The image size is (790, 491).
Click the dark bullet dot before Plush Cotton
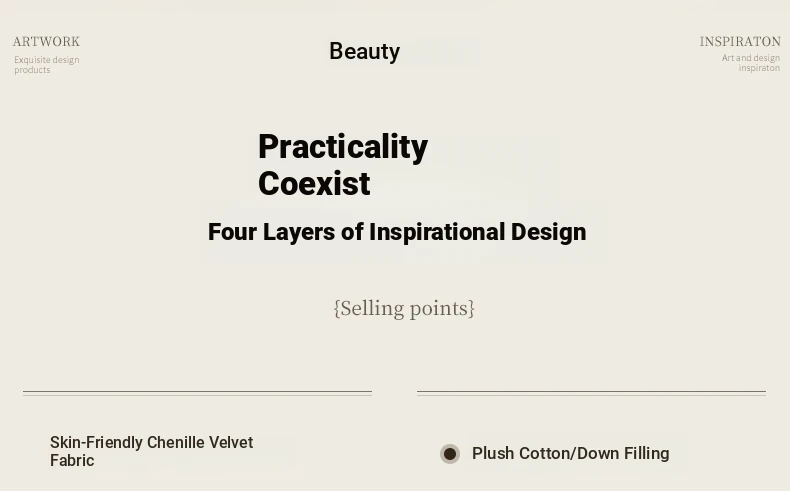coord(449,454)
